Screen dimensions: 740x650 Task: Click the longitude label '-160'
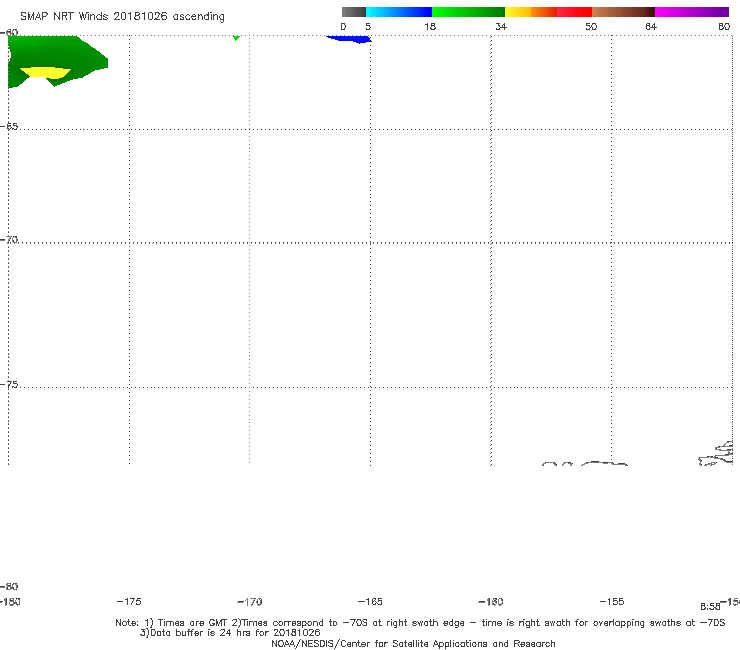pyautogui.click(x=491, y=602)
